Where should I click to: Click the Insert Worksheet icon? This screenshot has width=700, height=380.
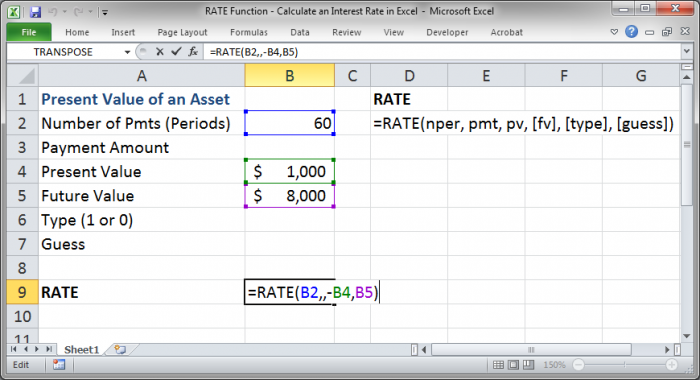coord(120,350)
